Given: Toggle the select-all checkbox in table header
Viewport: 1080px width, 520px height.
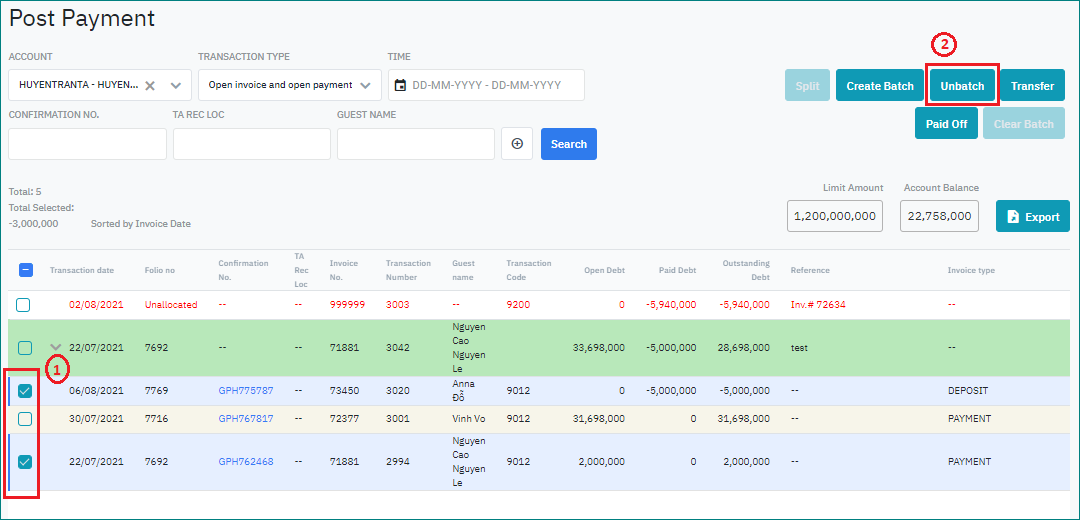Looking at the screenshot, I should (x=26, y=270).
